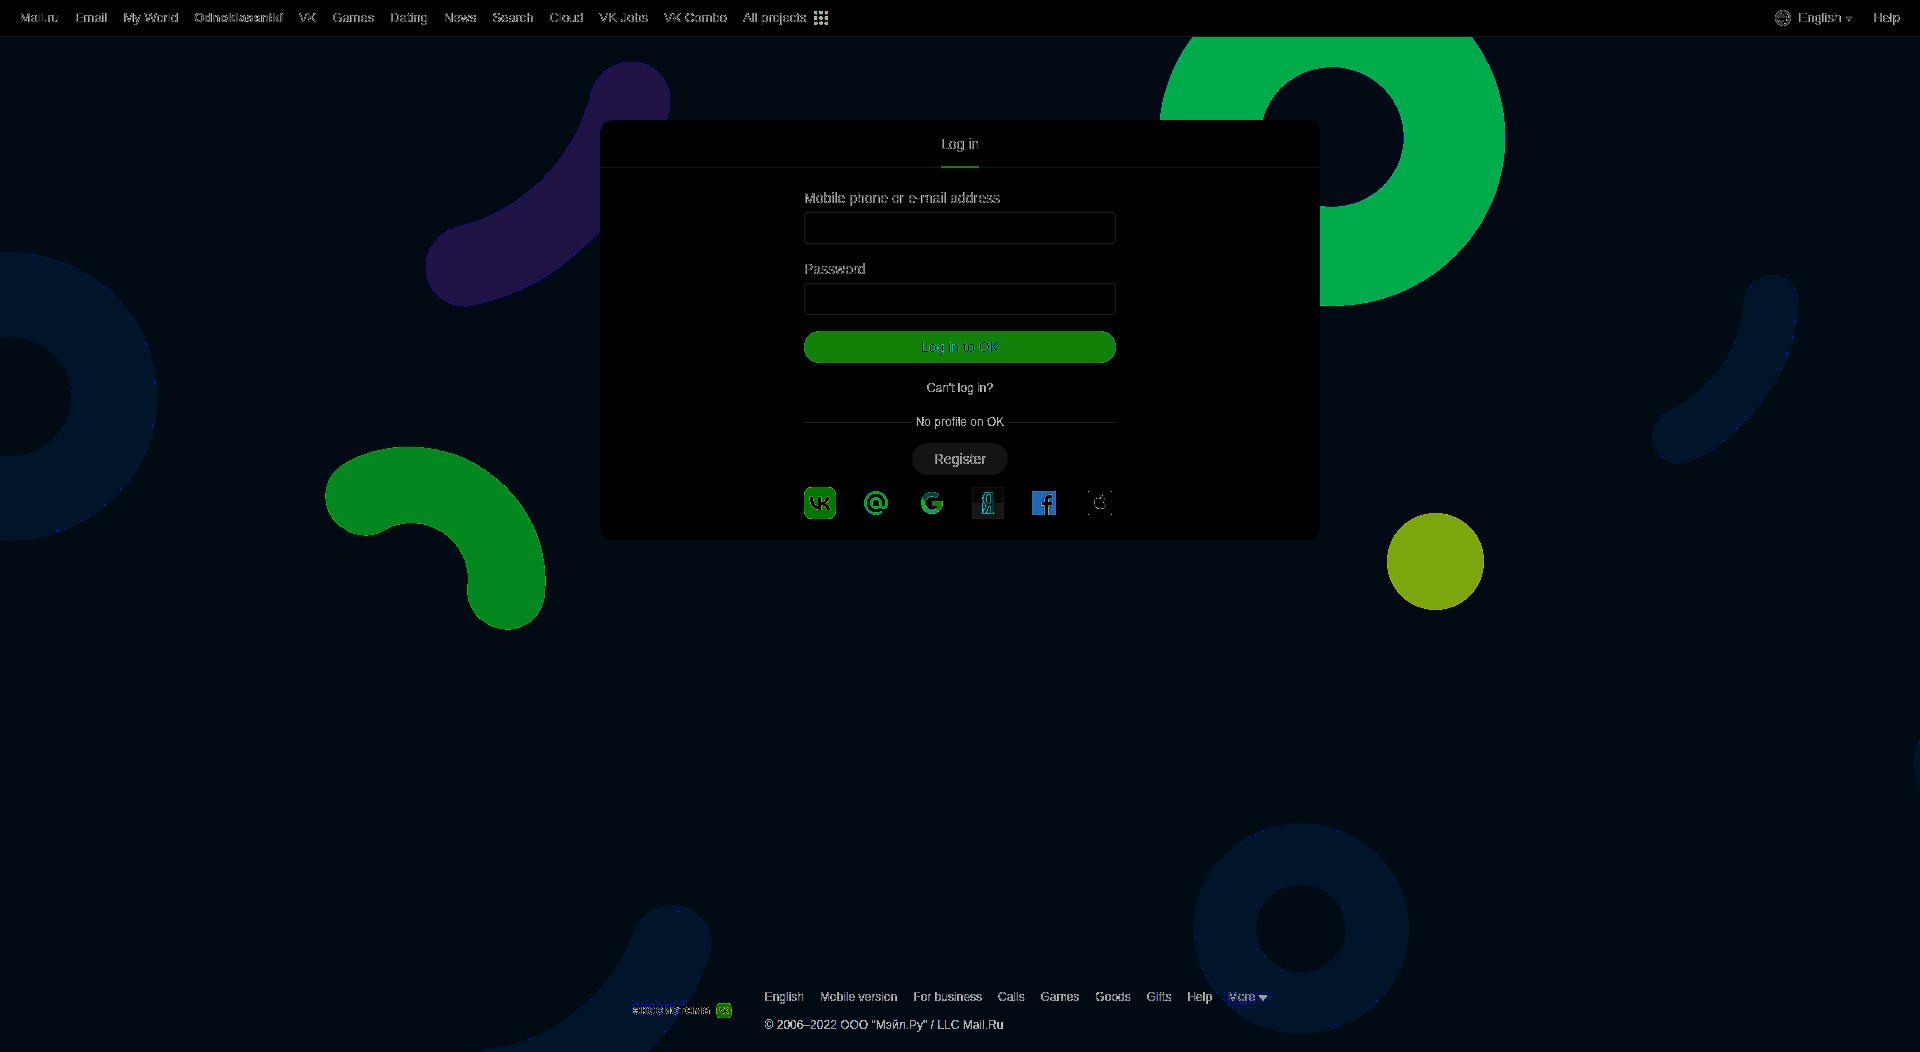Click Help in the top bar
1920x1052 pixels.
tap(1887, 18)
